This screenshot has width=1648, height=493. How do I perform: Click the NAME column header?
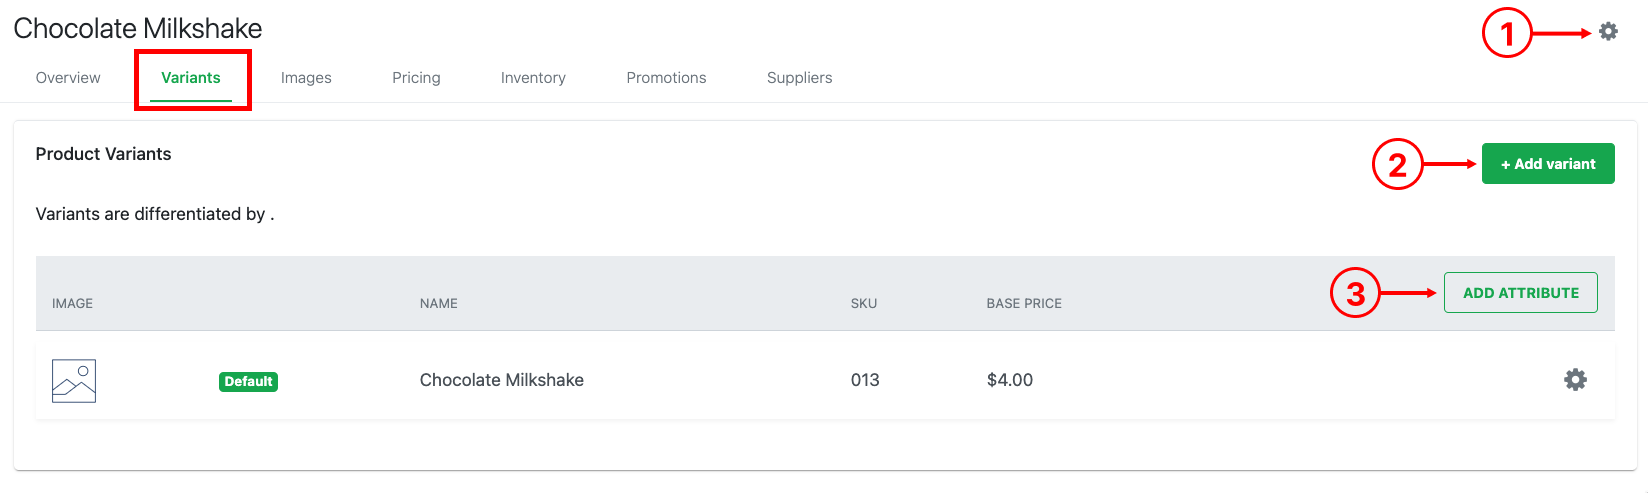point(439,303)
